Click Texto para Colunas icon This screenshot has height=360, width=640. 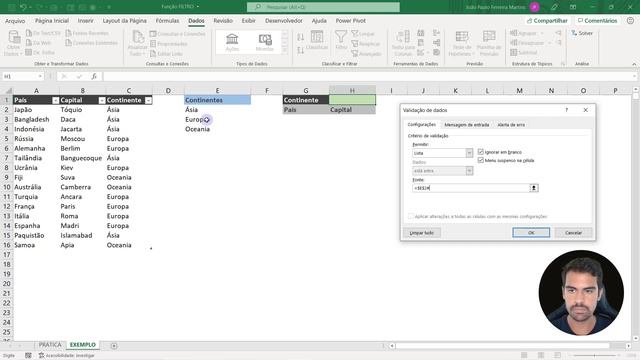point(403,43)
